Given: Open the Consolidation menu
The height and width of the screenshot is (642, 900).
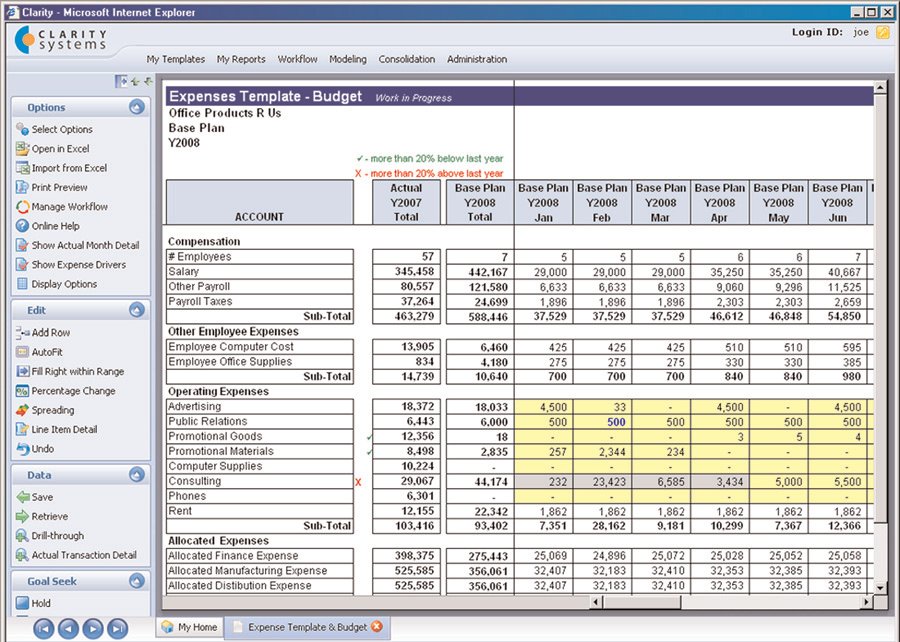Looking at the screenshot, I should click(407, 59).
